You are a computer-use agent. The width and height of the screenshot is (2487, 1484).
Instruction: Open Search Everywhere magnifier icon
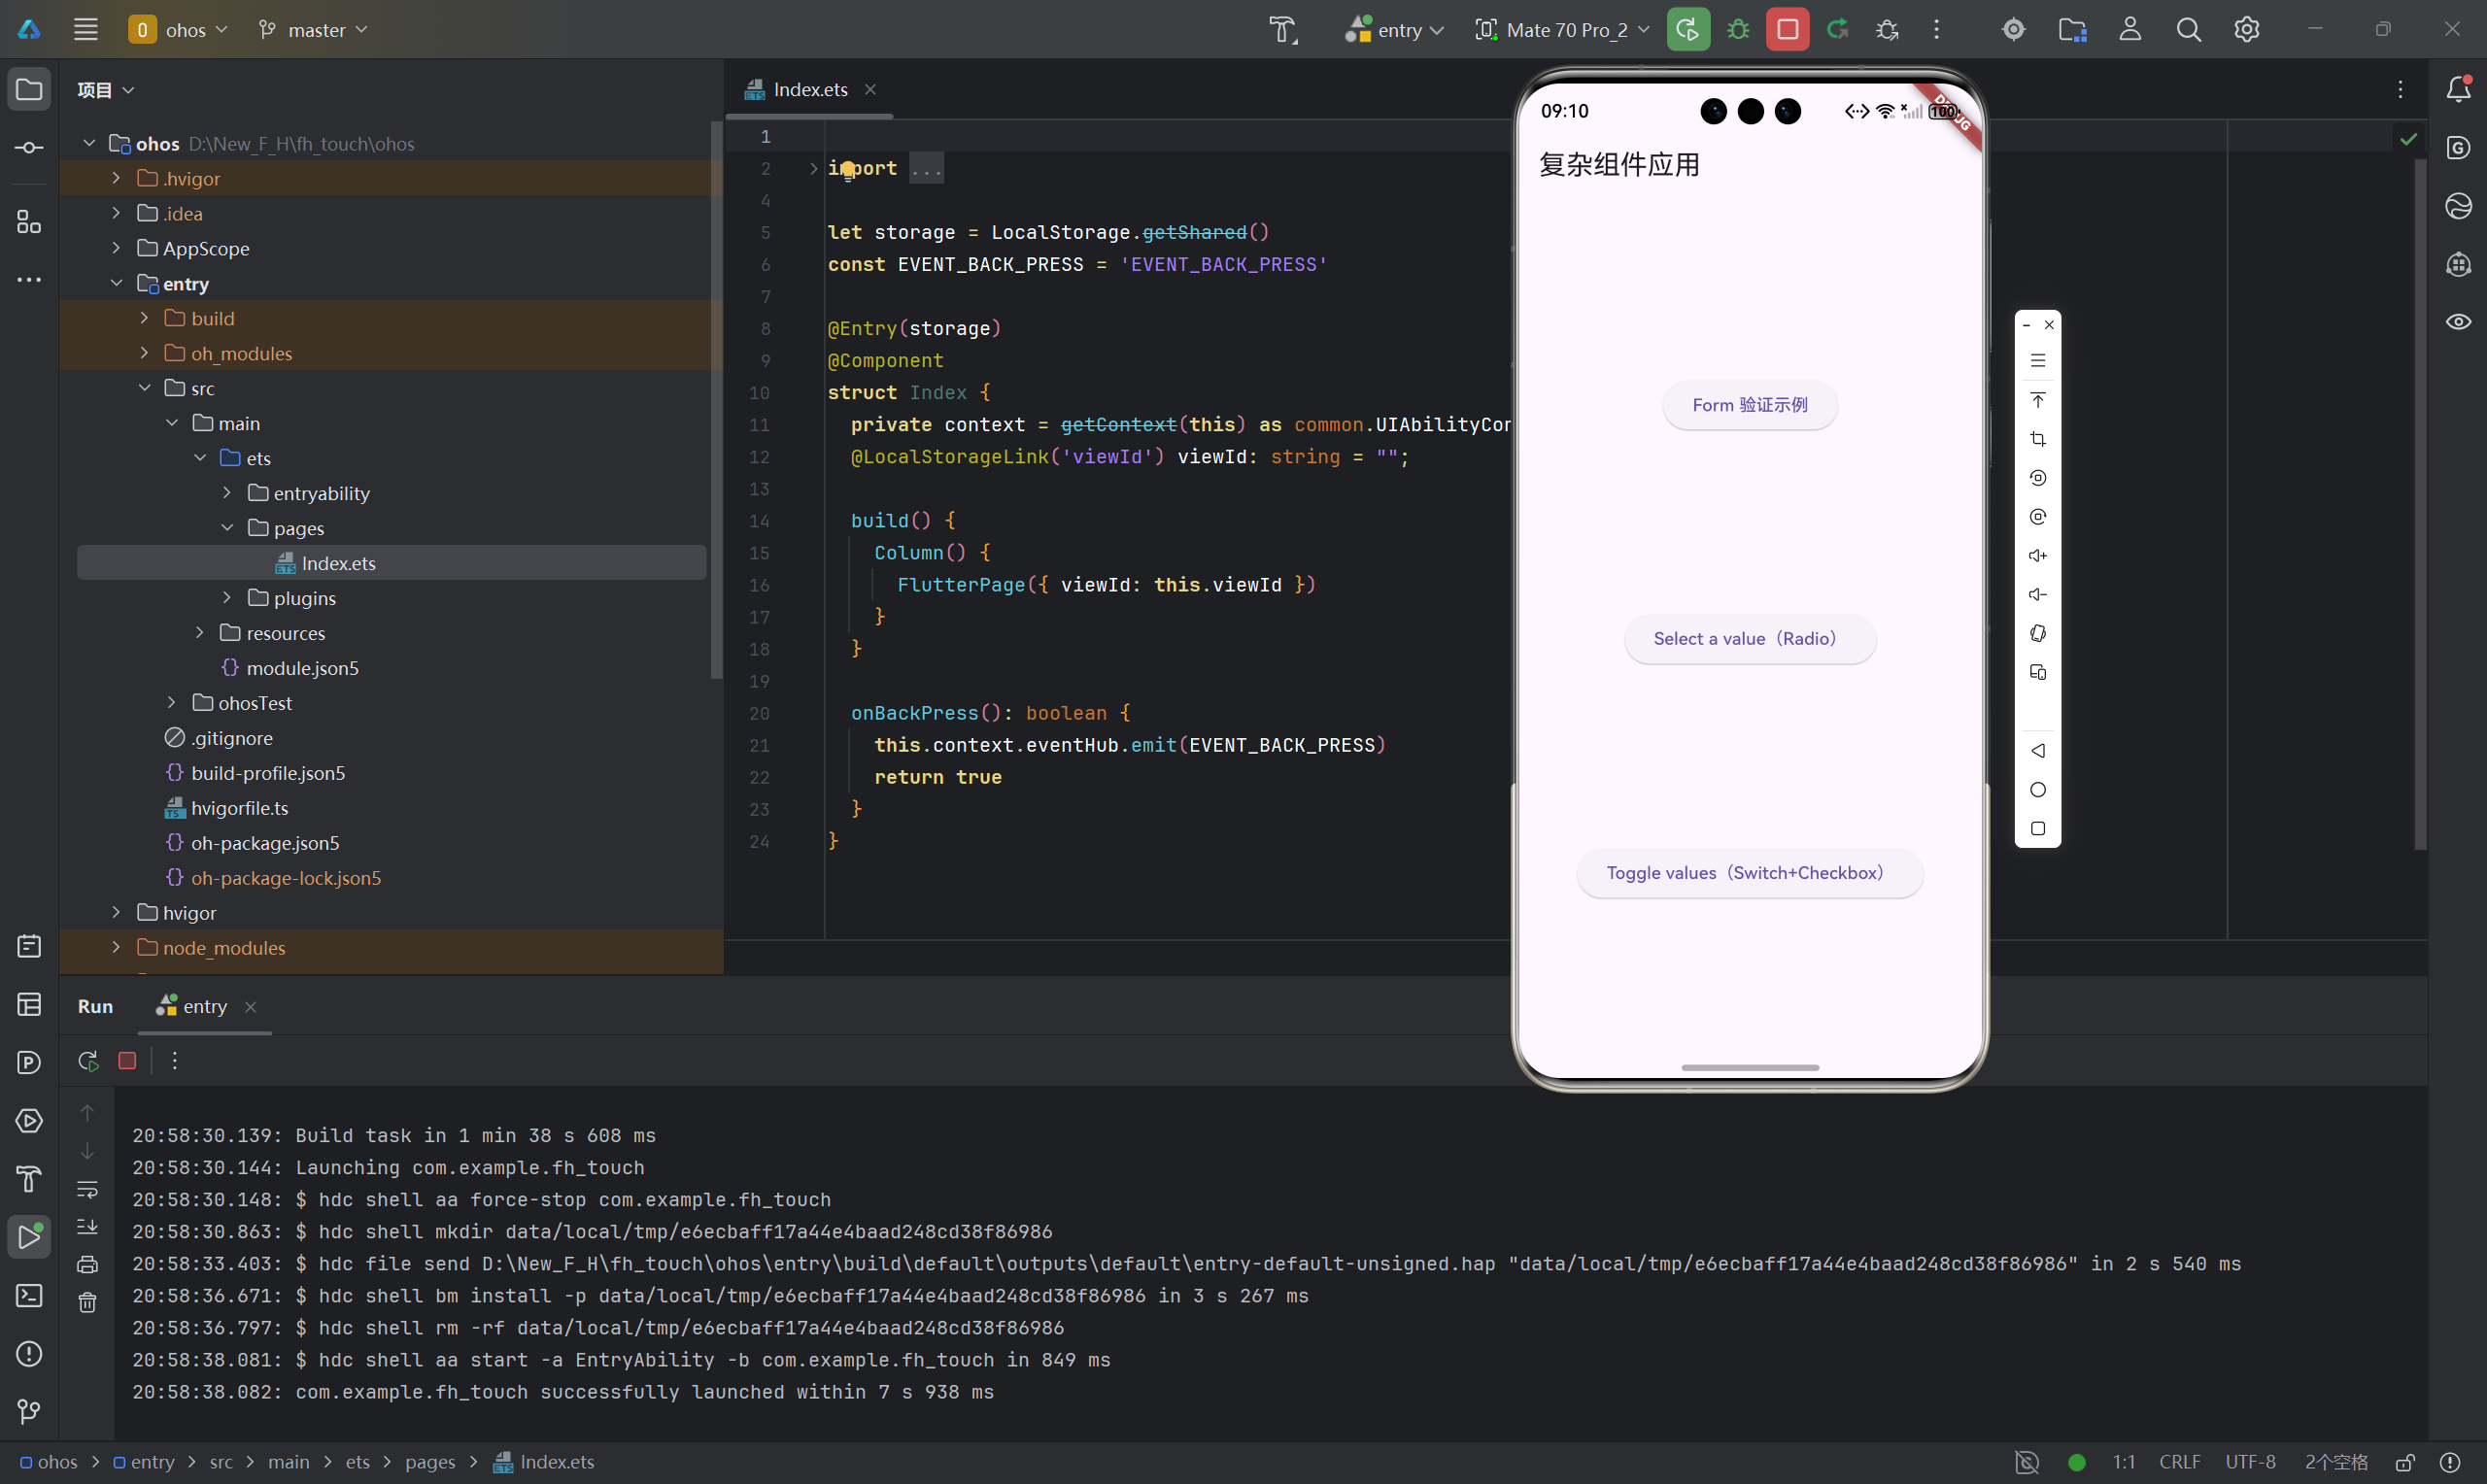click(x=2188, y=30)
